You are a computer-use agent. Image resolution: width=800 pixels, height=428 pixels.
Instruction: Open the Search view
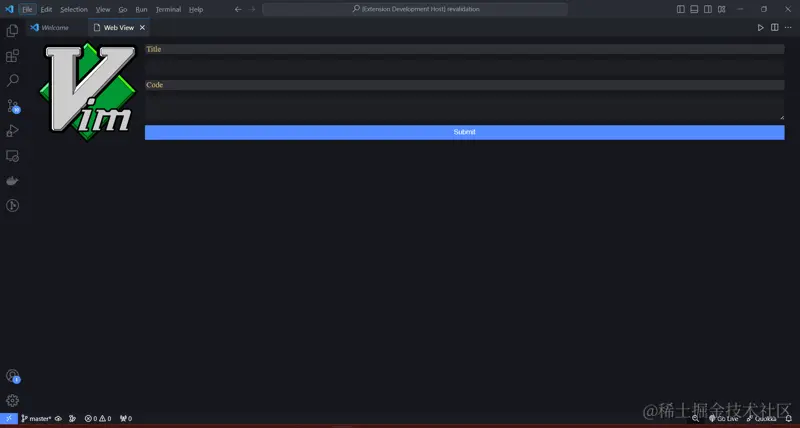[12, 81]
